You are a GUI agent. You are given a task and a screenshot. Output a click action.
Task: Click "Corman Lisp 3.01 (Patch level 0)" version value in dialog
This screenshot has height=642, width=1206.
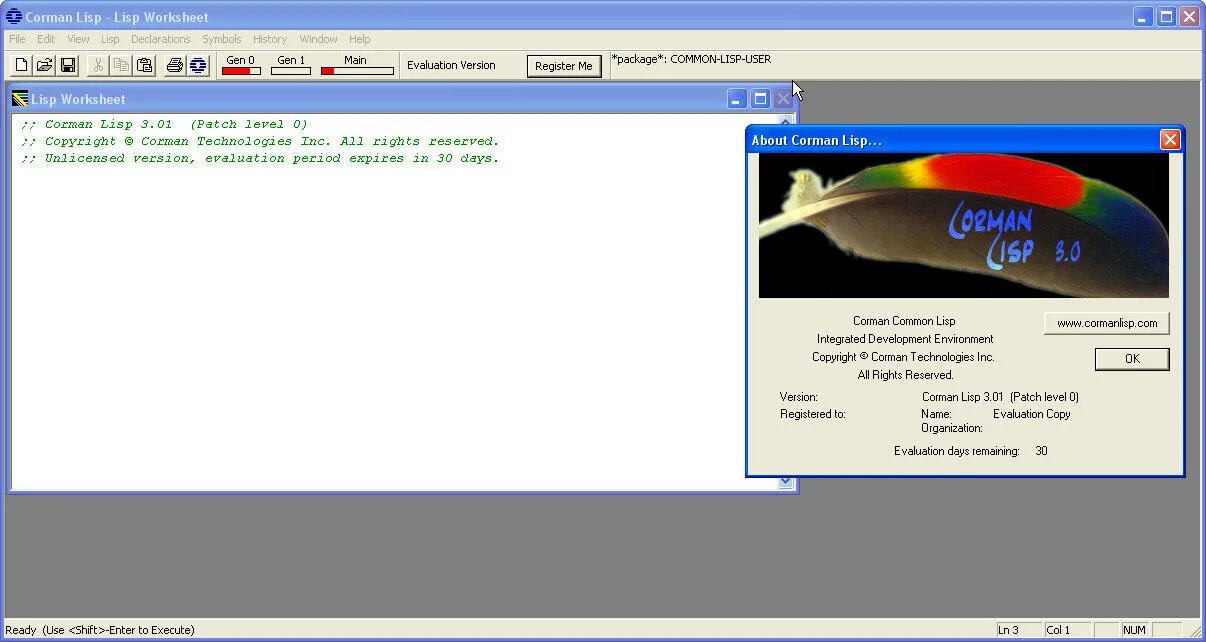point(1000,397)
